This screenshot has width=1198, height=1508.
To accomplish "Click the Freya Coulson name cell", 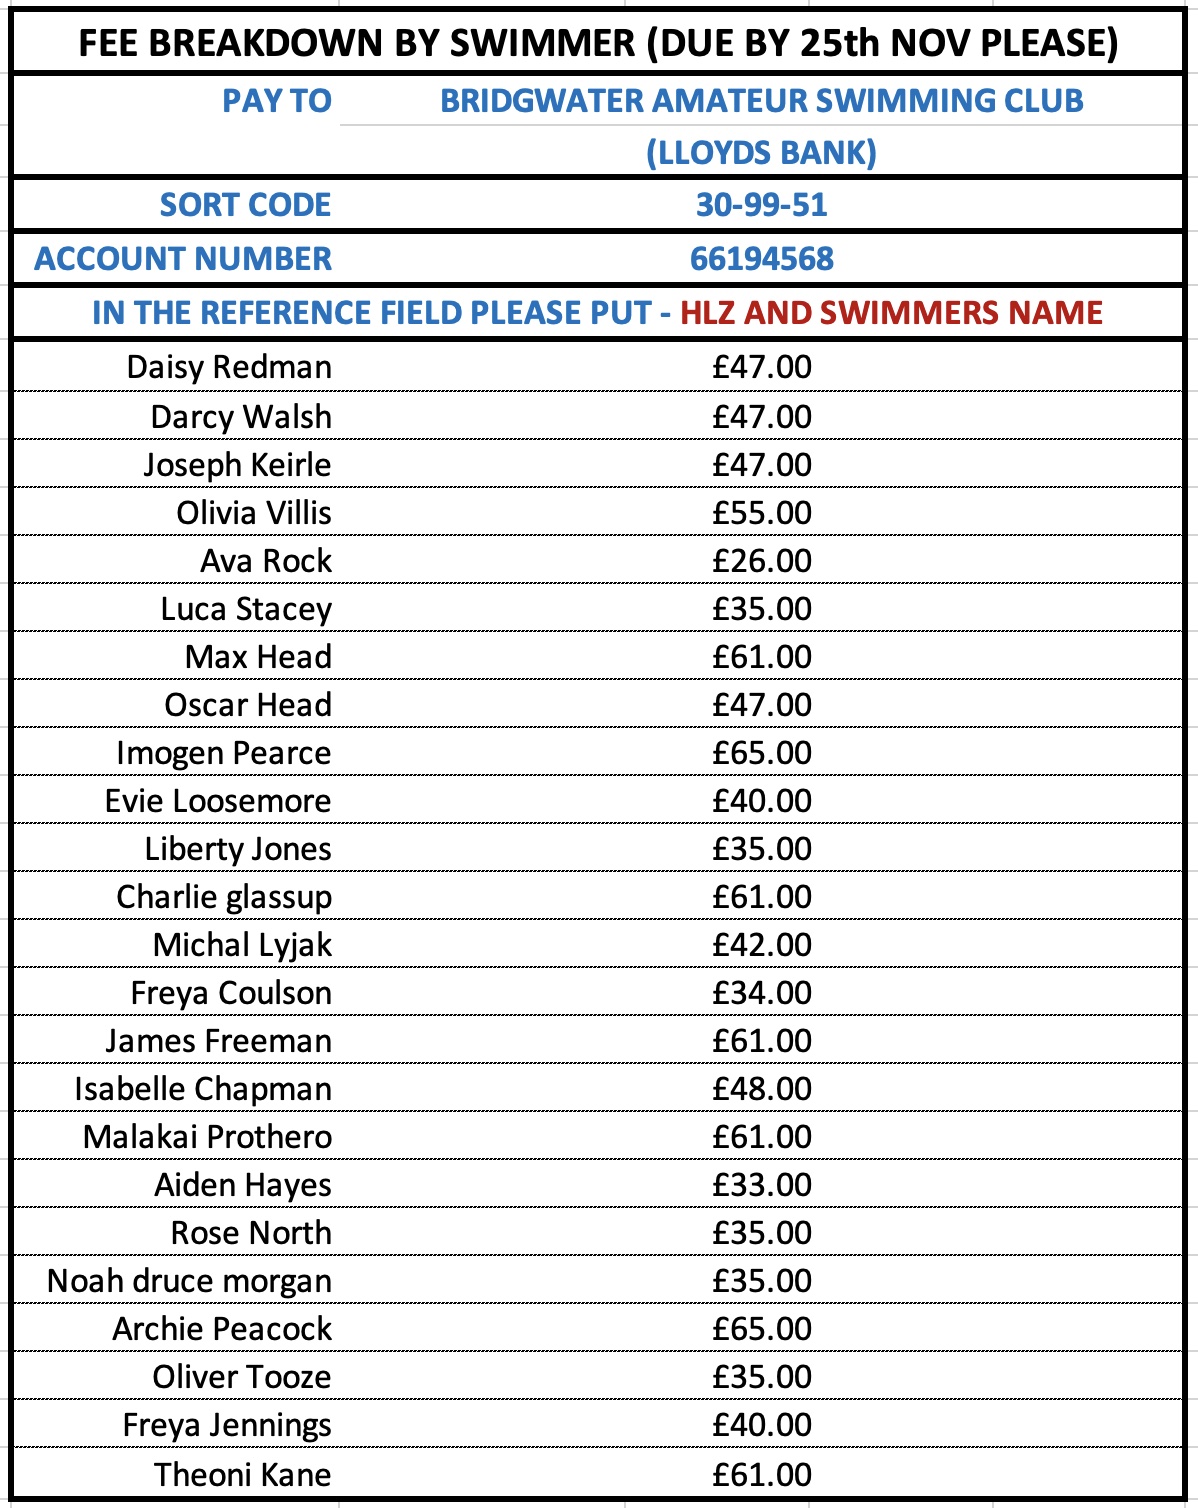I will pyautogui.click(x=231, y=993).
